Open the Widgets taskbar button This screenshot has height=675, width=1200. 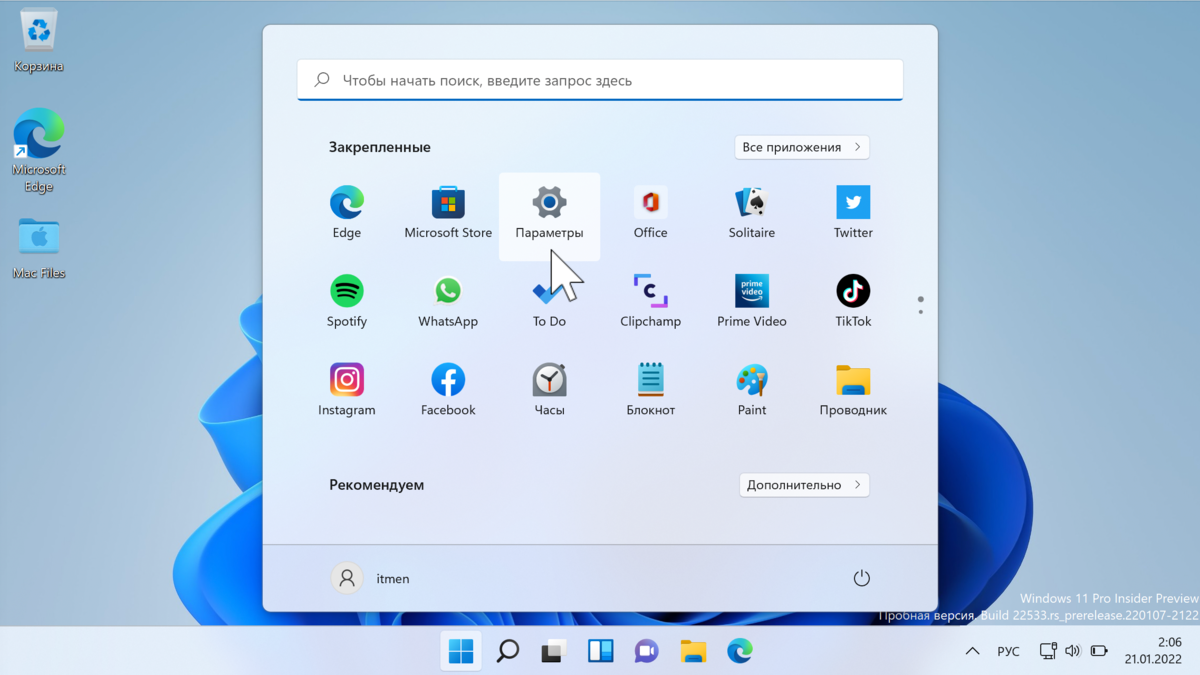[x=600, y=651]
